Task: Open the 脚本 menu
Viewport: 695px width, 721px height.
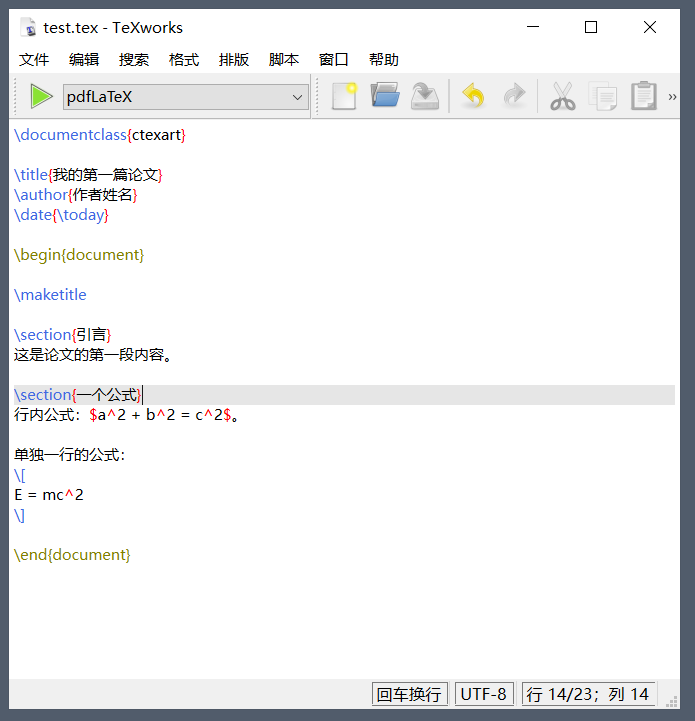Action: 284,60
